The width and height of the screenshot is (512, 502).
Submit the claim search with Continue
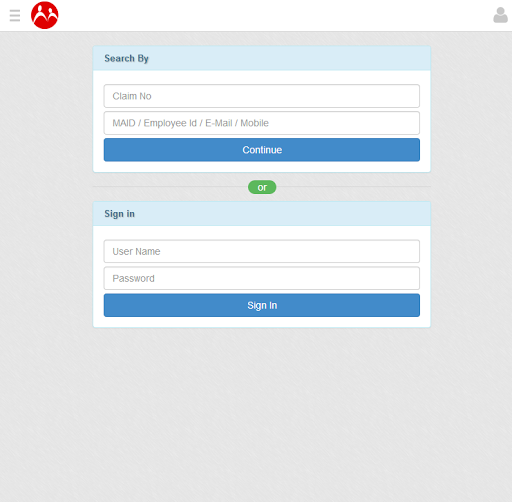pyautogui.click(x=262, y=150)
